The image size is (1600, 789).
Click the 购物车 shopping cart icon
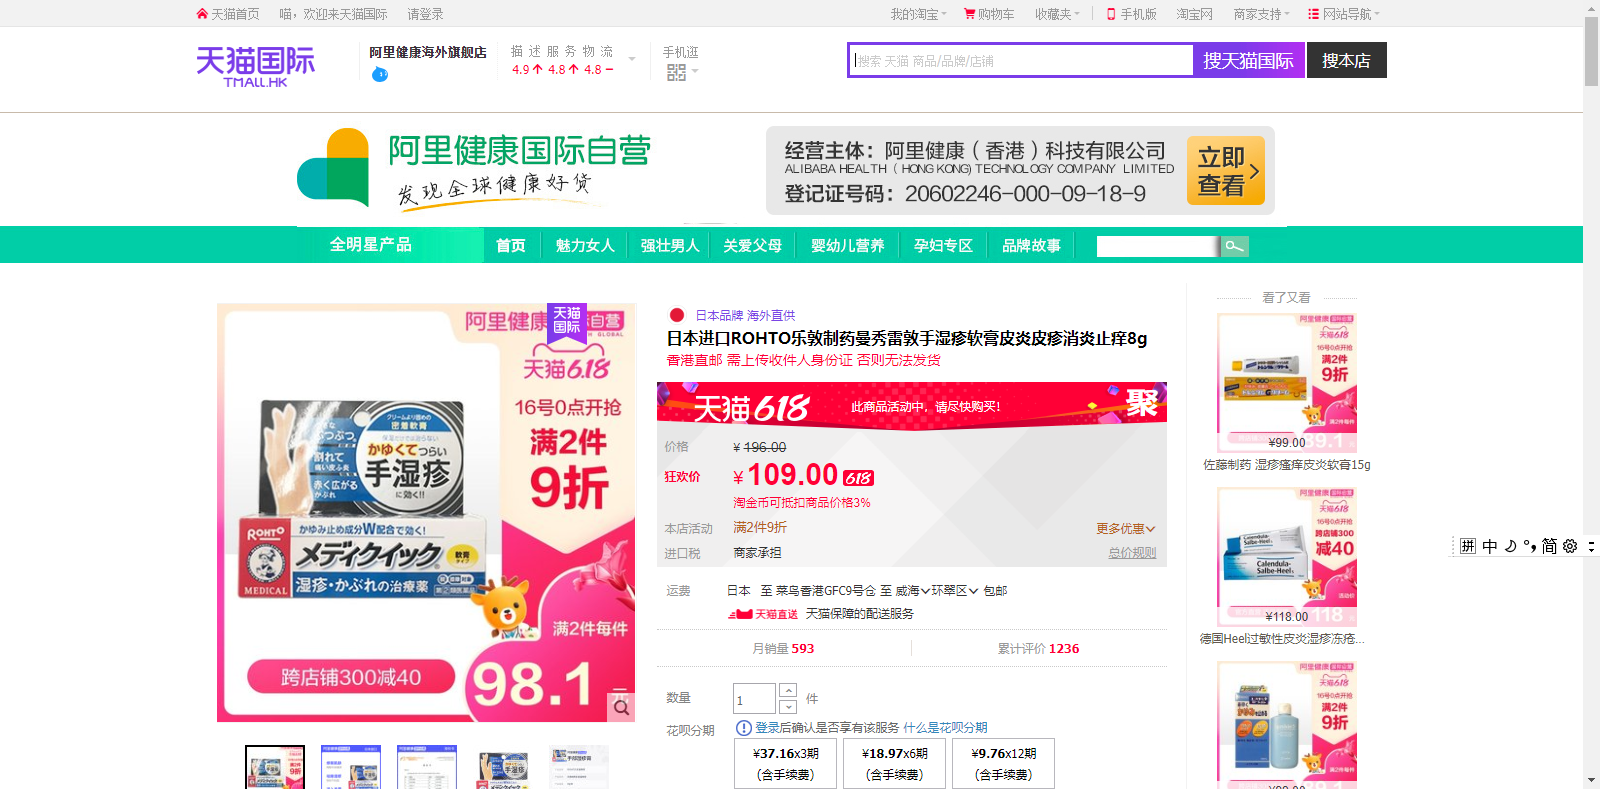click(x=969, y=14)
